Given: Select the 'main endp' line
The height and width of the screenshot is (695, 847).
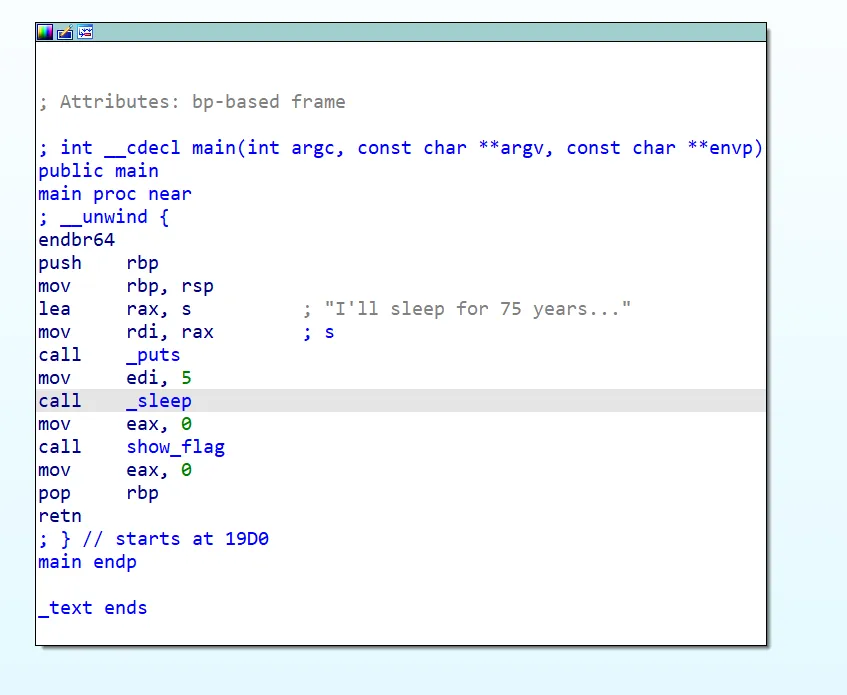Looking at the screenshot, I should tap(87, 562).
